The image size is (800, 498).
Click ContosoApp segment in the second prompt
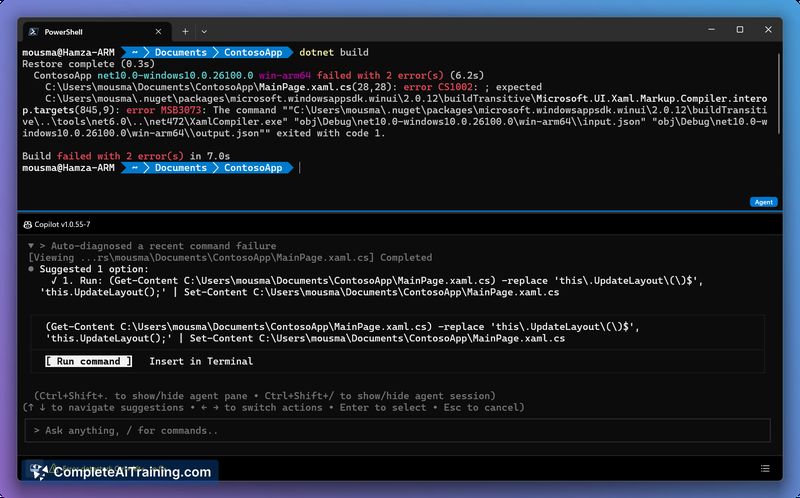tap(253, 168)
